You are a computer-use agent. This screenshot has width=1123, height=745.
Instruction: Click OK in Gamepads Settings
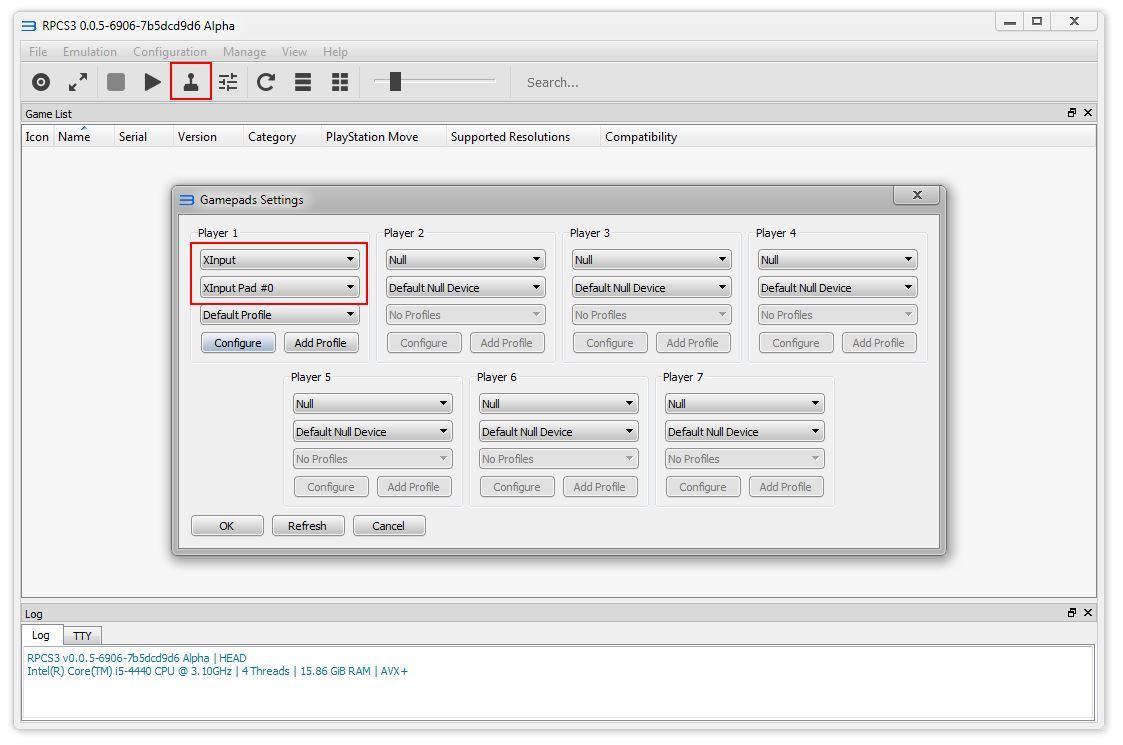pyautogui.click(x=227, y=526)
